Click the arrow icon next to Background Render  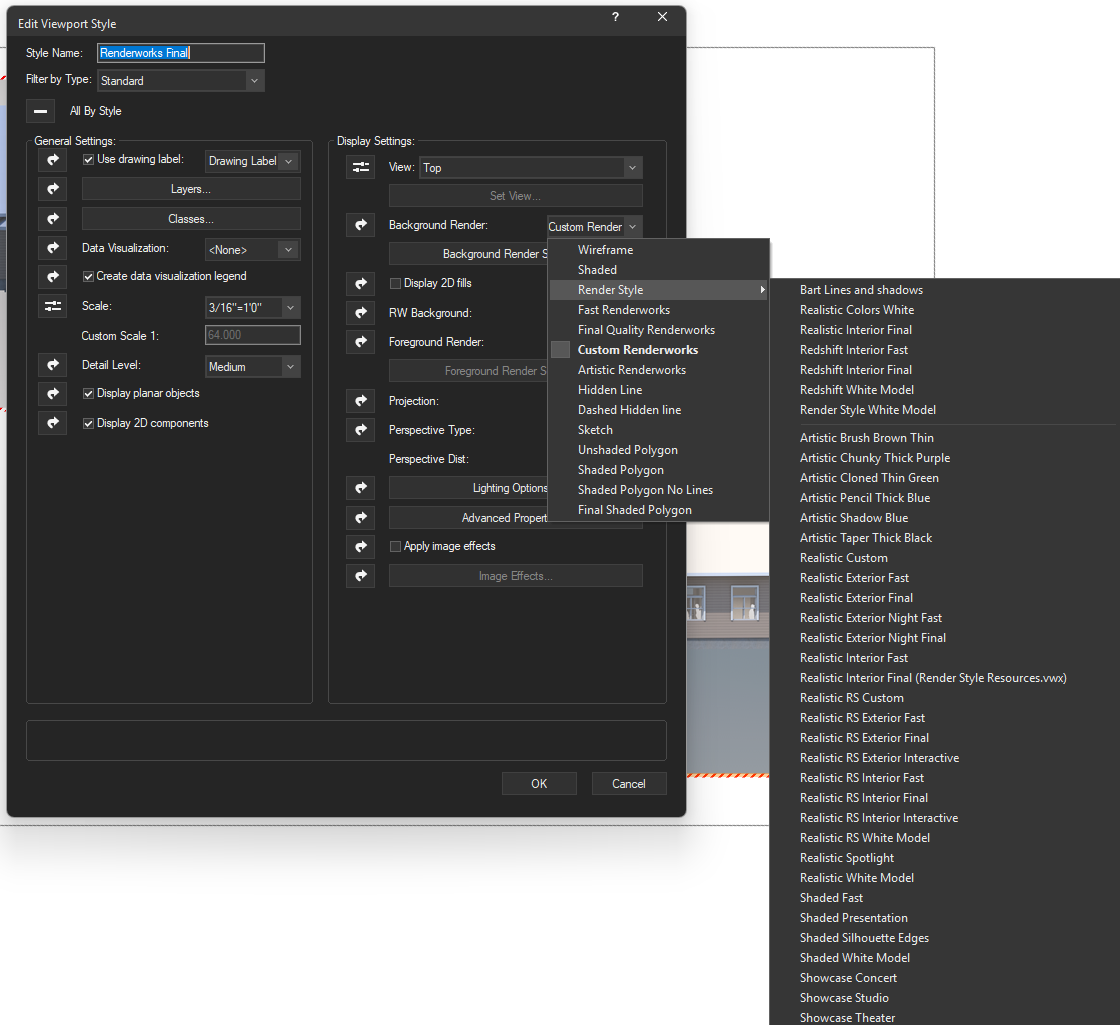click(361, 226)
